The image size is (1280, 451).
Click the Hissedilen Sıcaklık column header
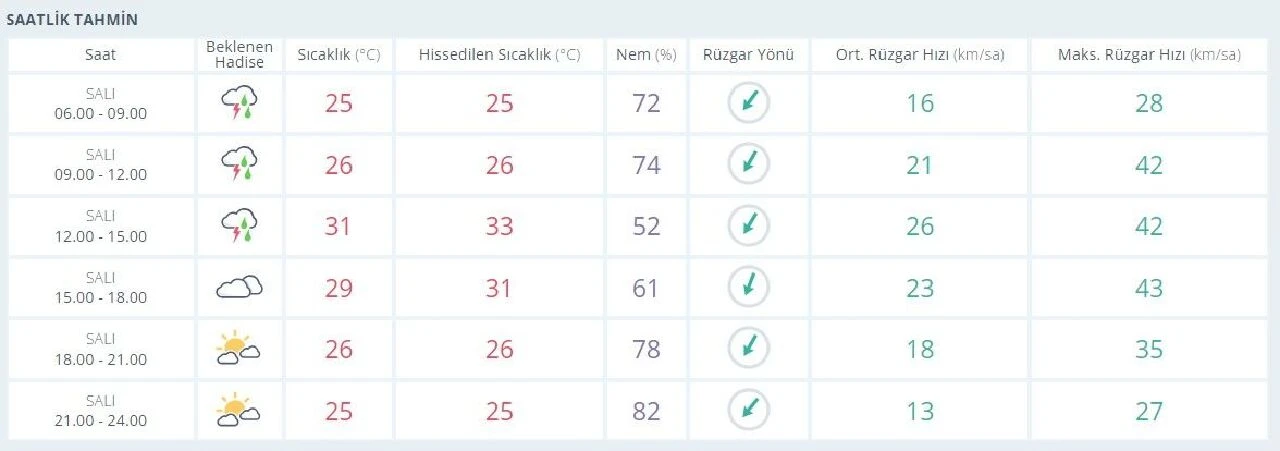pos(499,55)
